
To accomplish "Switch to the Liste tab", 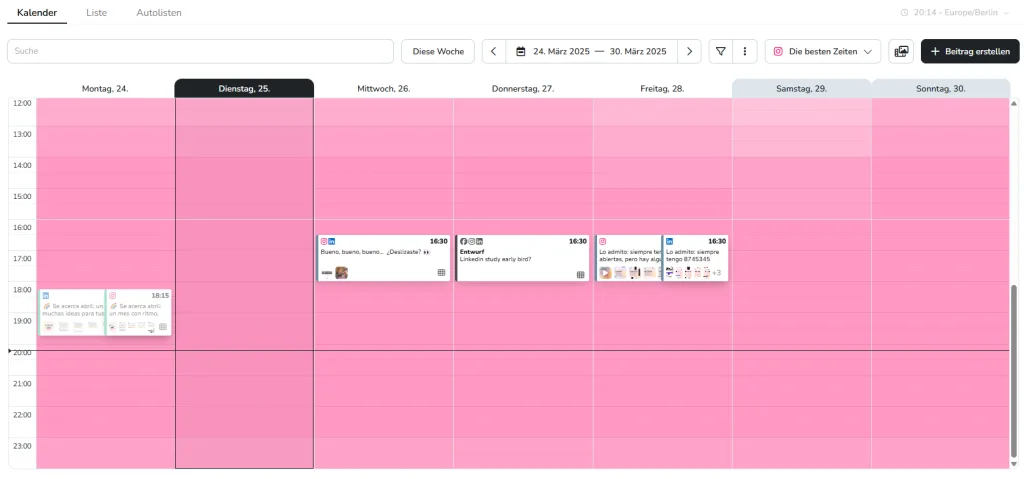I will [x=97, y=12].
